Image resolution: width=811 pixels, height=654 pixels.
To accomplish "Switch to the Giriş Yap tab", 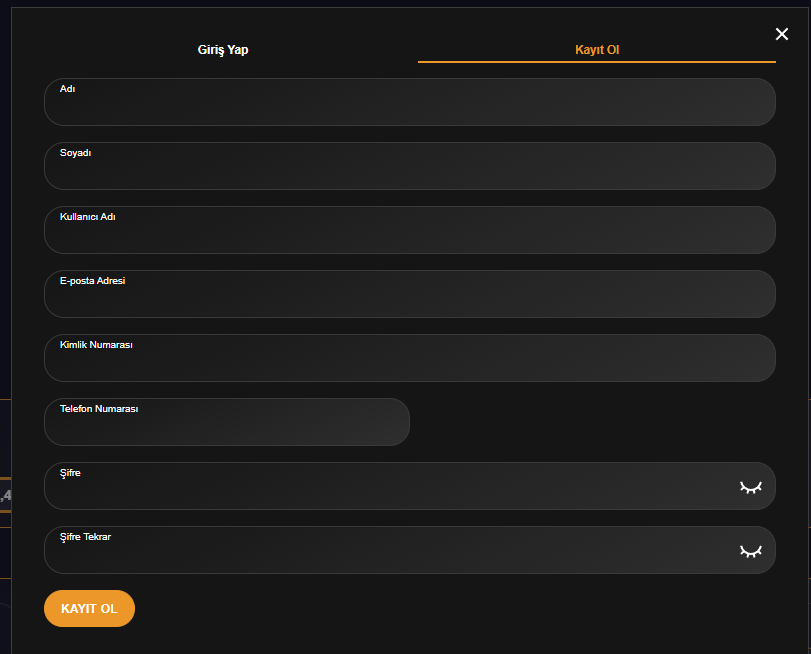I will [223, 50].
